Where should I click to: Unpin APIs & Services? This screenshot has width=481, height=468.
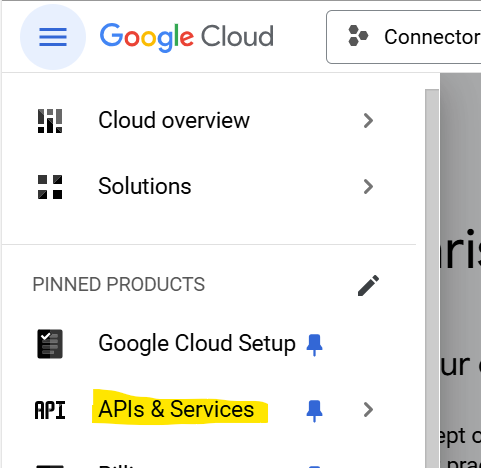click(x=314, y=411)
